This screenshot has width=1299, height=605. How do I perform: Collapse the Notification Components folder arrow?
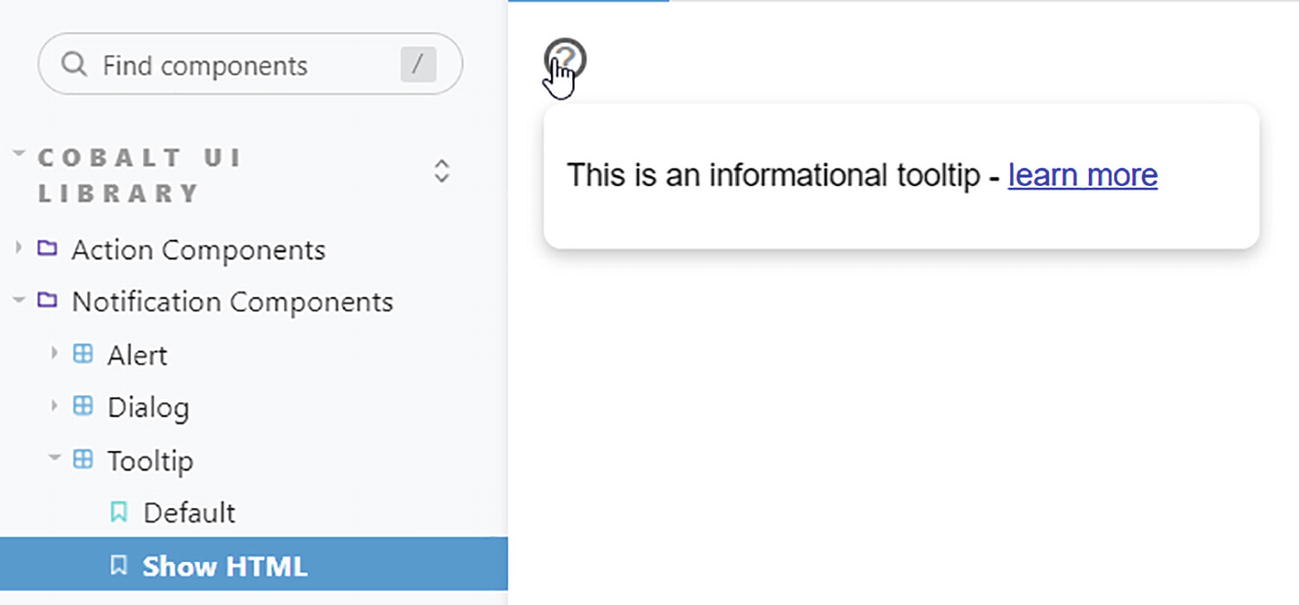pos(18,300)
